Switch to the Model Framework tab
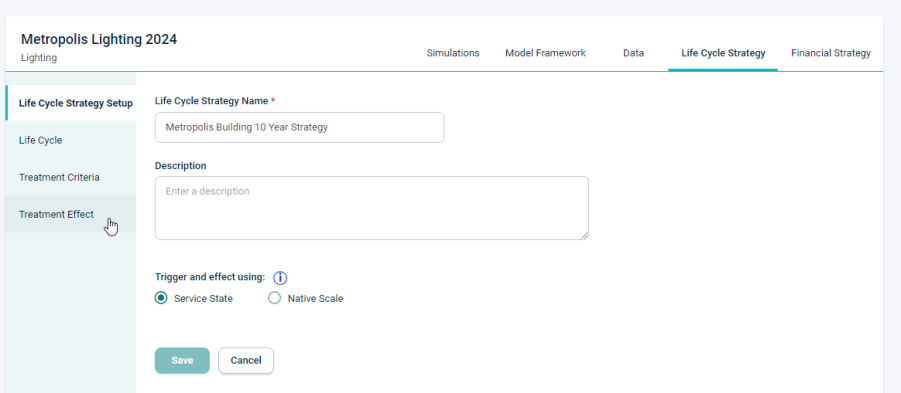This screenshot has height=393, width=901. coord(545,53)
